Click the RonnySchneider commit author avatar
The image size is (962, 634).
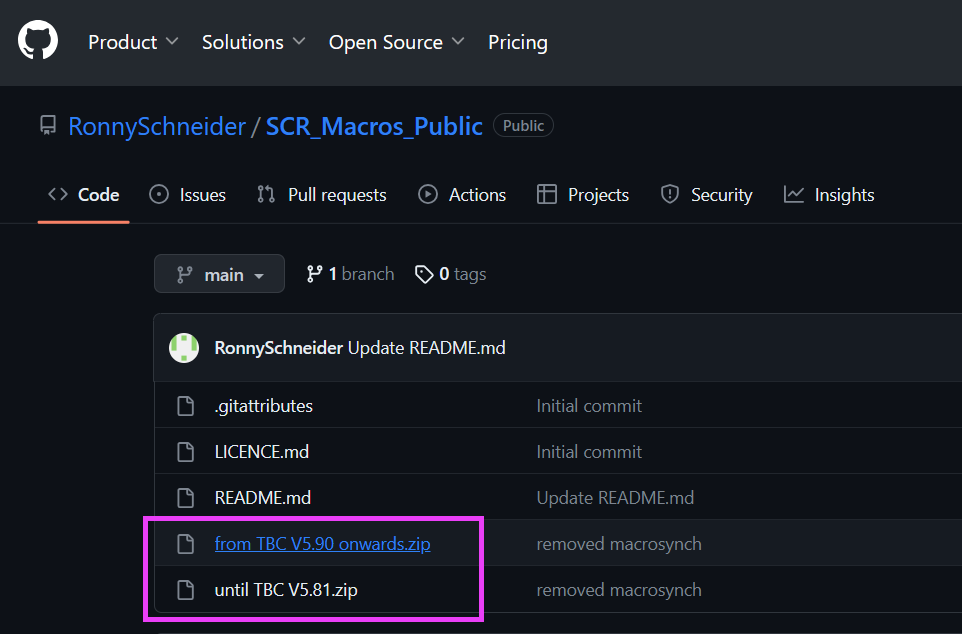tap(184, 348)
